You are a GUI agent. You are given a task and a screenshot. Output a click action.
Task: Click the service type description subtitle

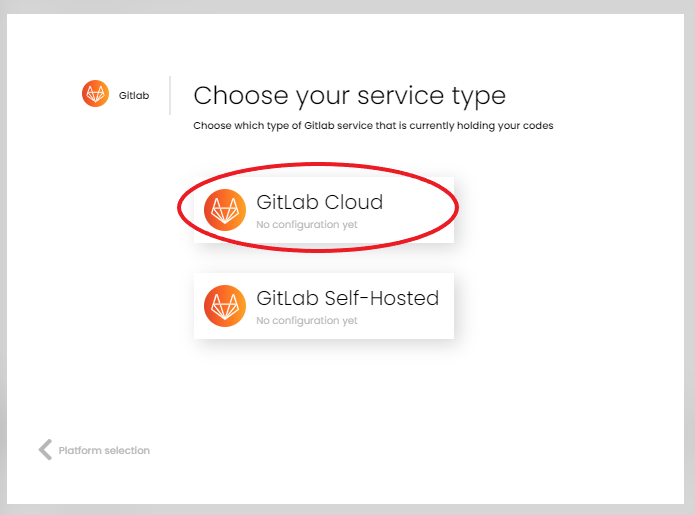(x=373, y=126)
